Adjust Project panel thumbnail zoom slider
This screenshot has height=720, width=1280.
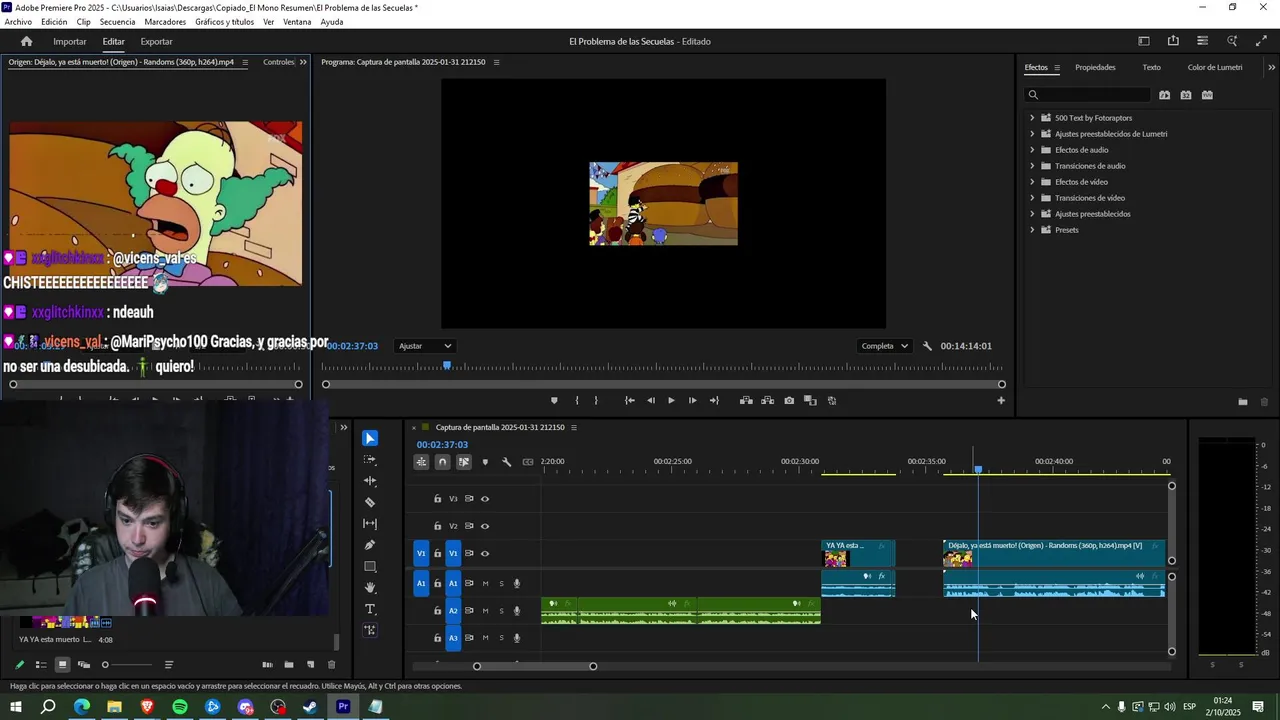[x=128, y=665]
